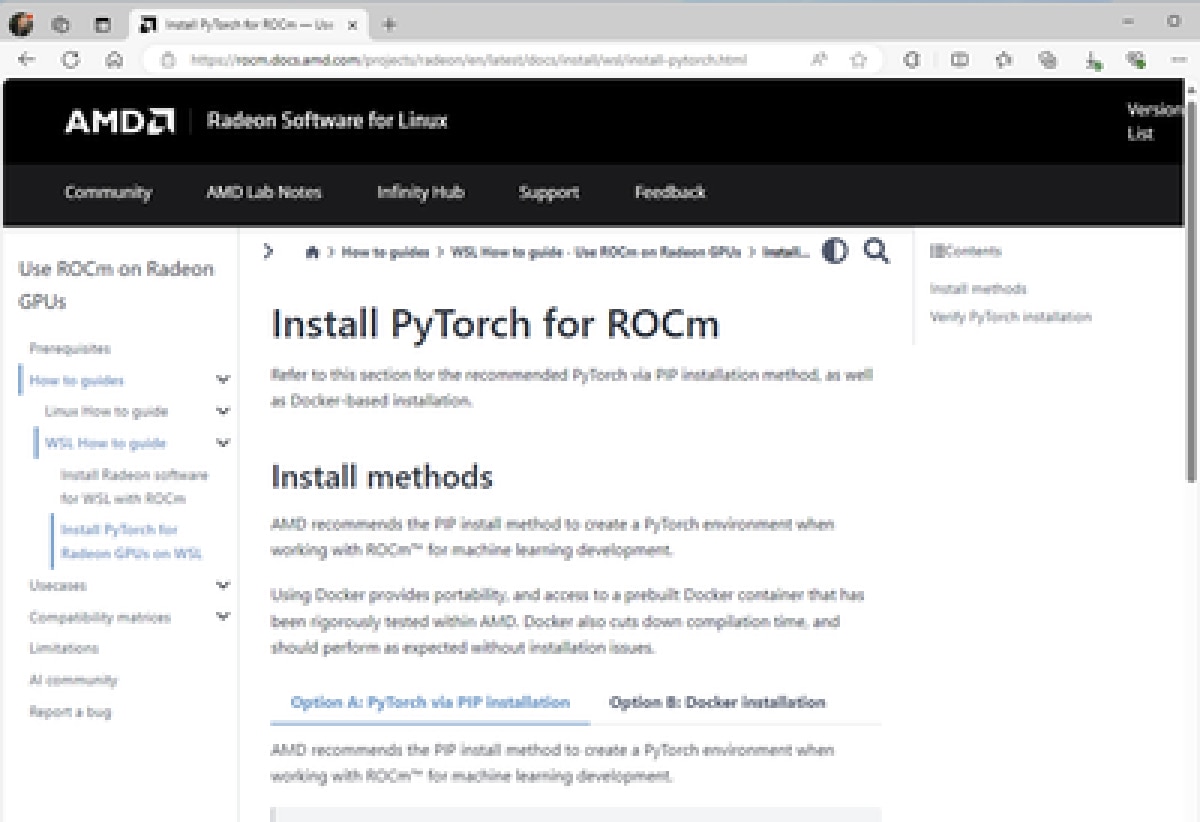This screenshot has width=1200, height=822.
Task: Collapse the WSL How to guide chevron
Action: pyautogui.click(x=223, y=443)
